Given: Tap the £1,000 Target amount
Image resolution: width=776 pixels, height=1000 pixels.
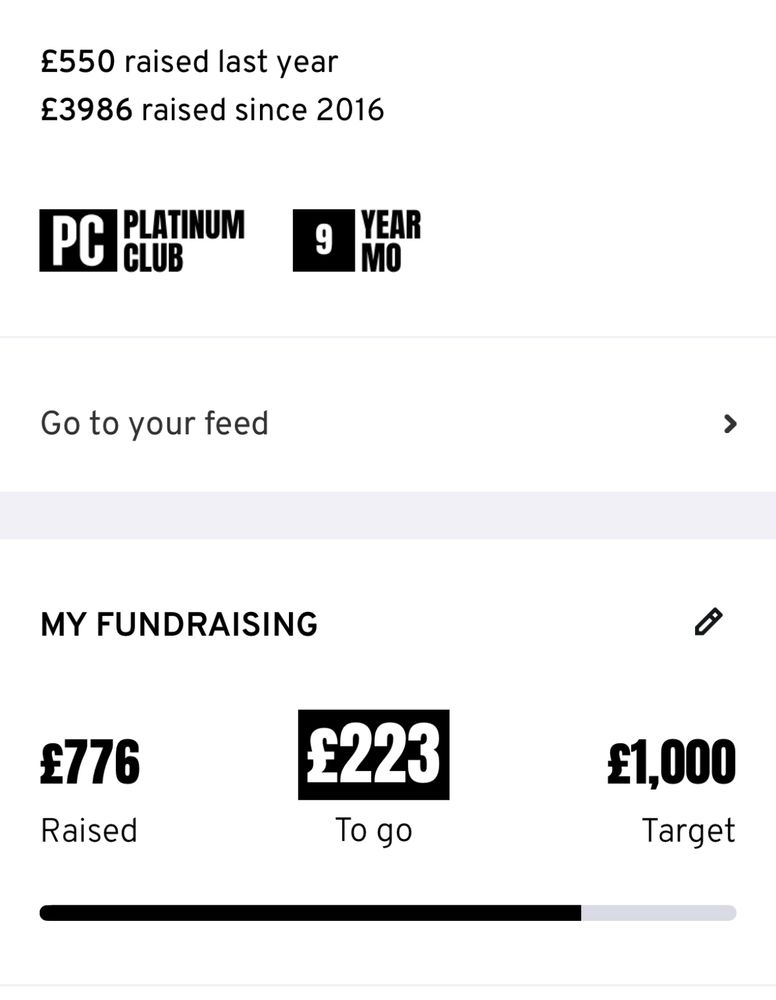Looking at the screenshot, I should 671,761.
